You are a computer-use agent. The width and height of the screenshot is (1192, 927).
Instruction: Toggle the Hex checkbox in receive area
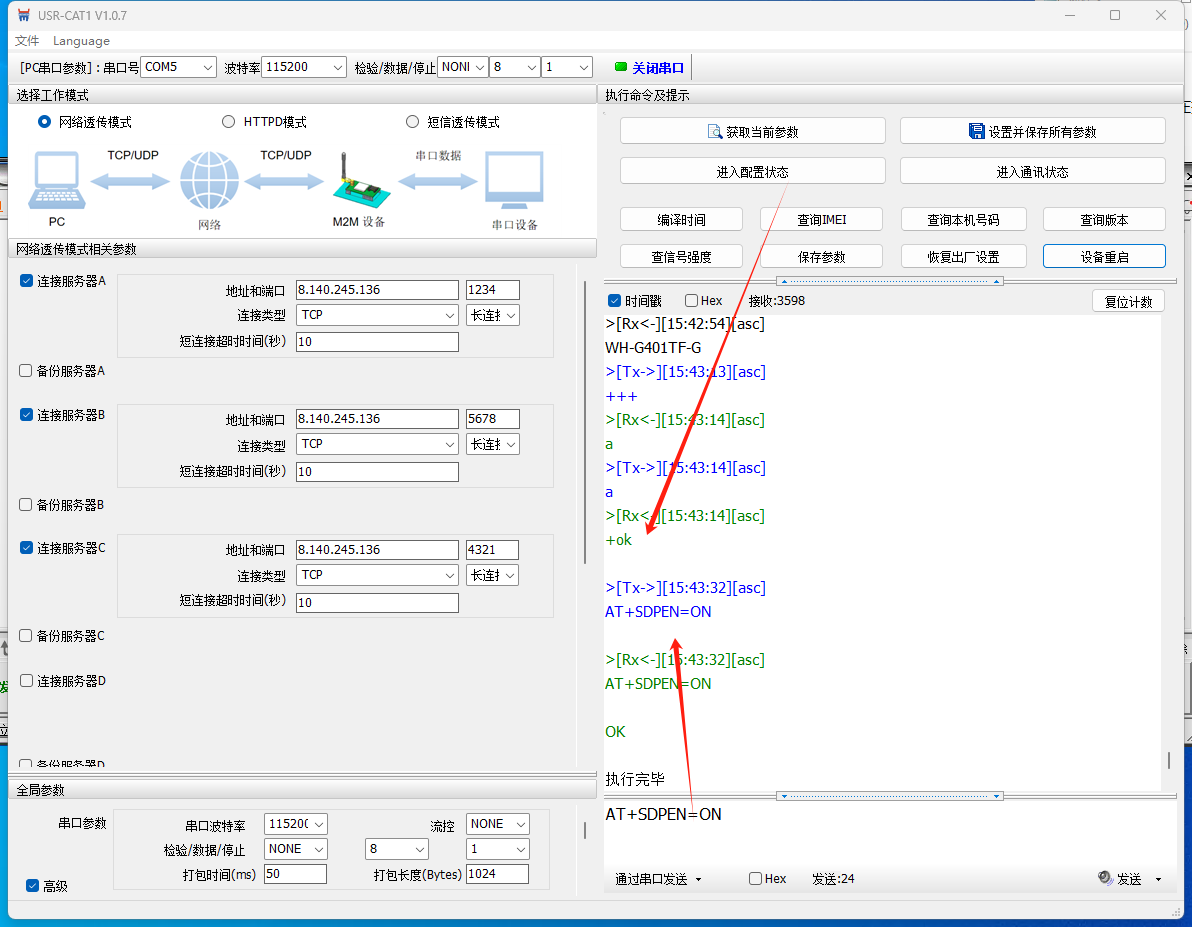[x=691, y=300]
